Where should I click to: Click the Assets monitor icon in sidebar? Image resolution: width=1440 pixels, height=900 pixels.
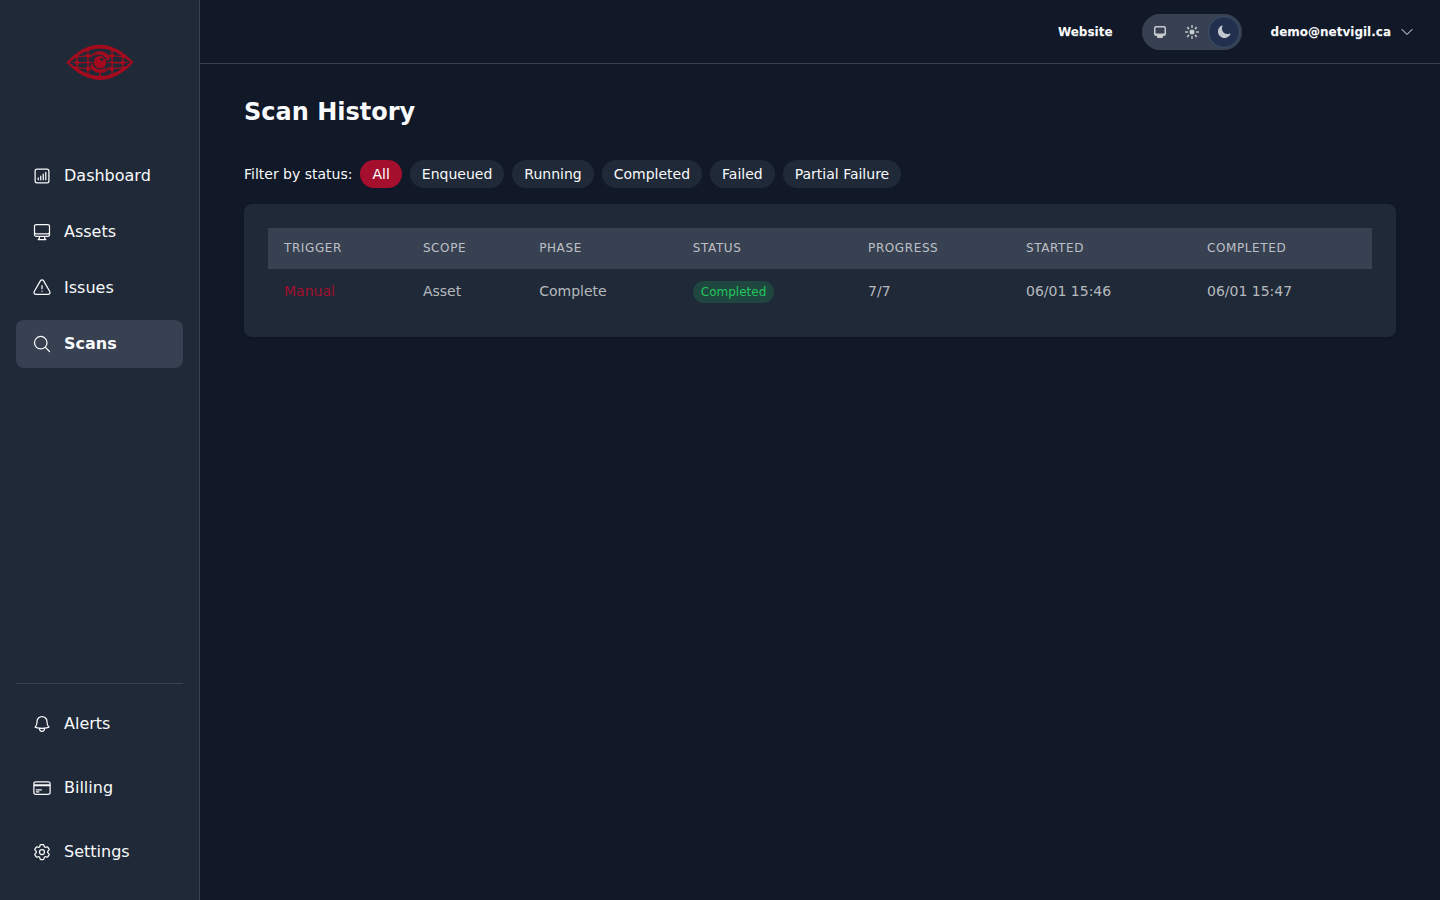(42, 232)
